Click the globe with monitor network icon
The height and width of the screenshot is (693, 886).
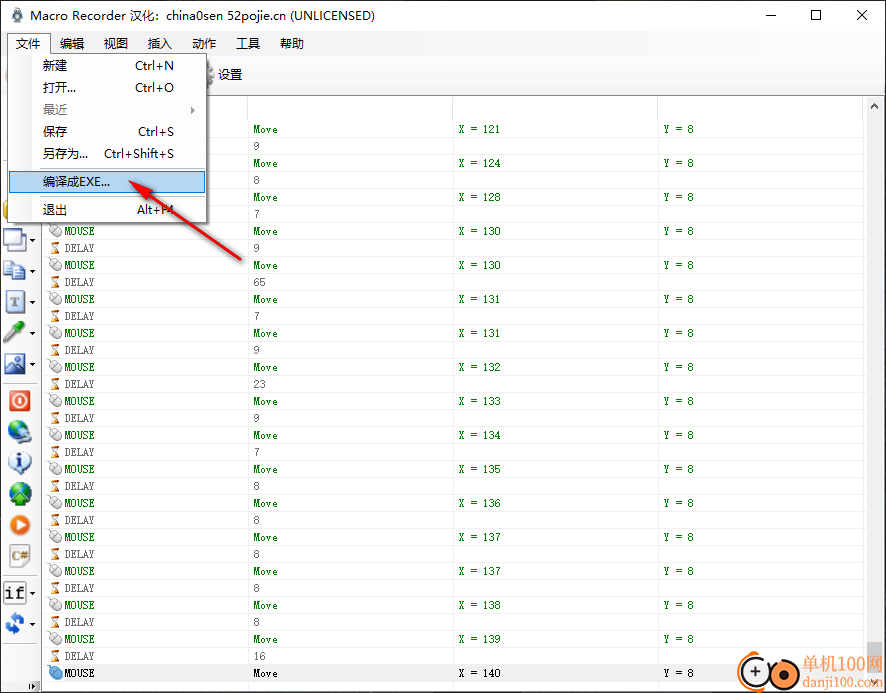click(x=20, y=432)
